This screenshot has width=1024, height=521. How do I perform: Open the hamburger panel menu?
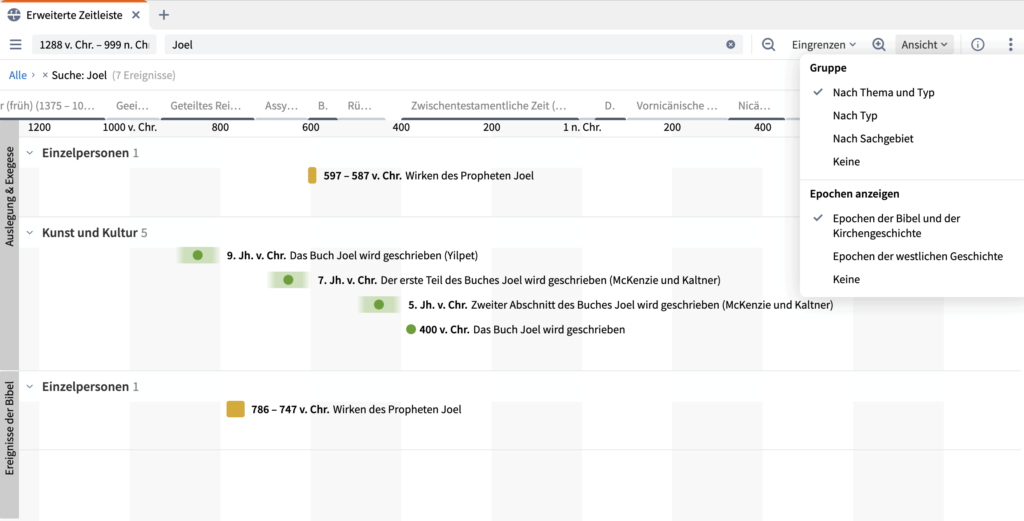point(15,45)
